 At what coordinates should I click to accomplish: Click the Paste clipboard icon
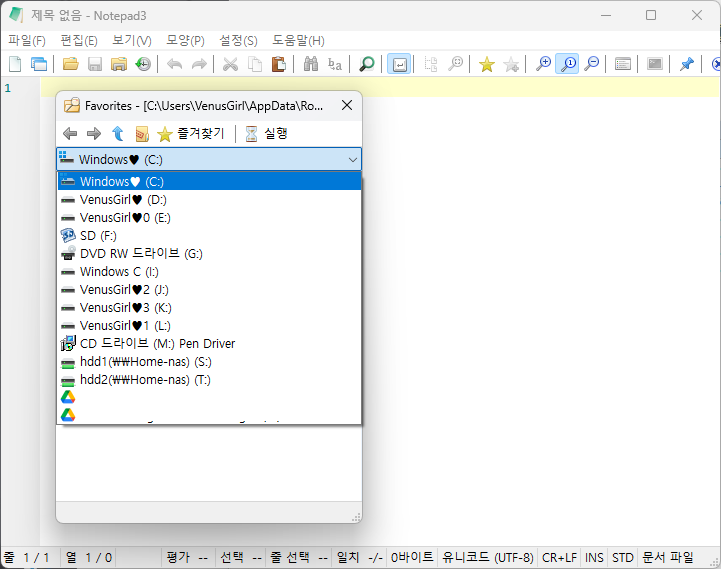click(x=279, y=64)
